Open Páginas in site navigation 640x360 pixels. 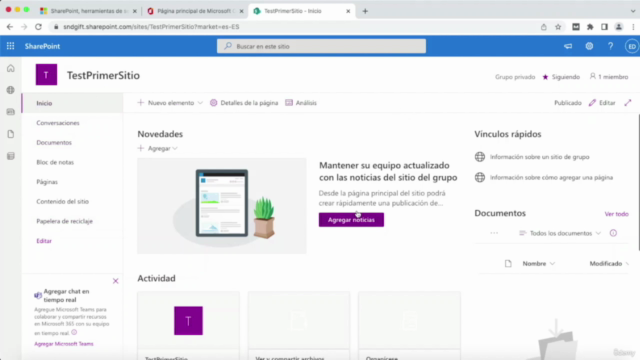click(47, 182)
